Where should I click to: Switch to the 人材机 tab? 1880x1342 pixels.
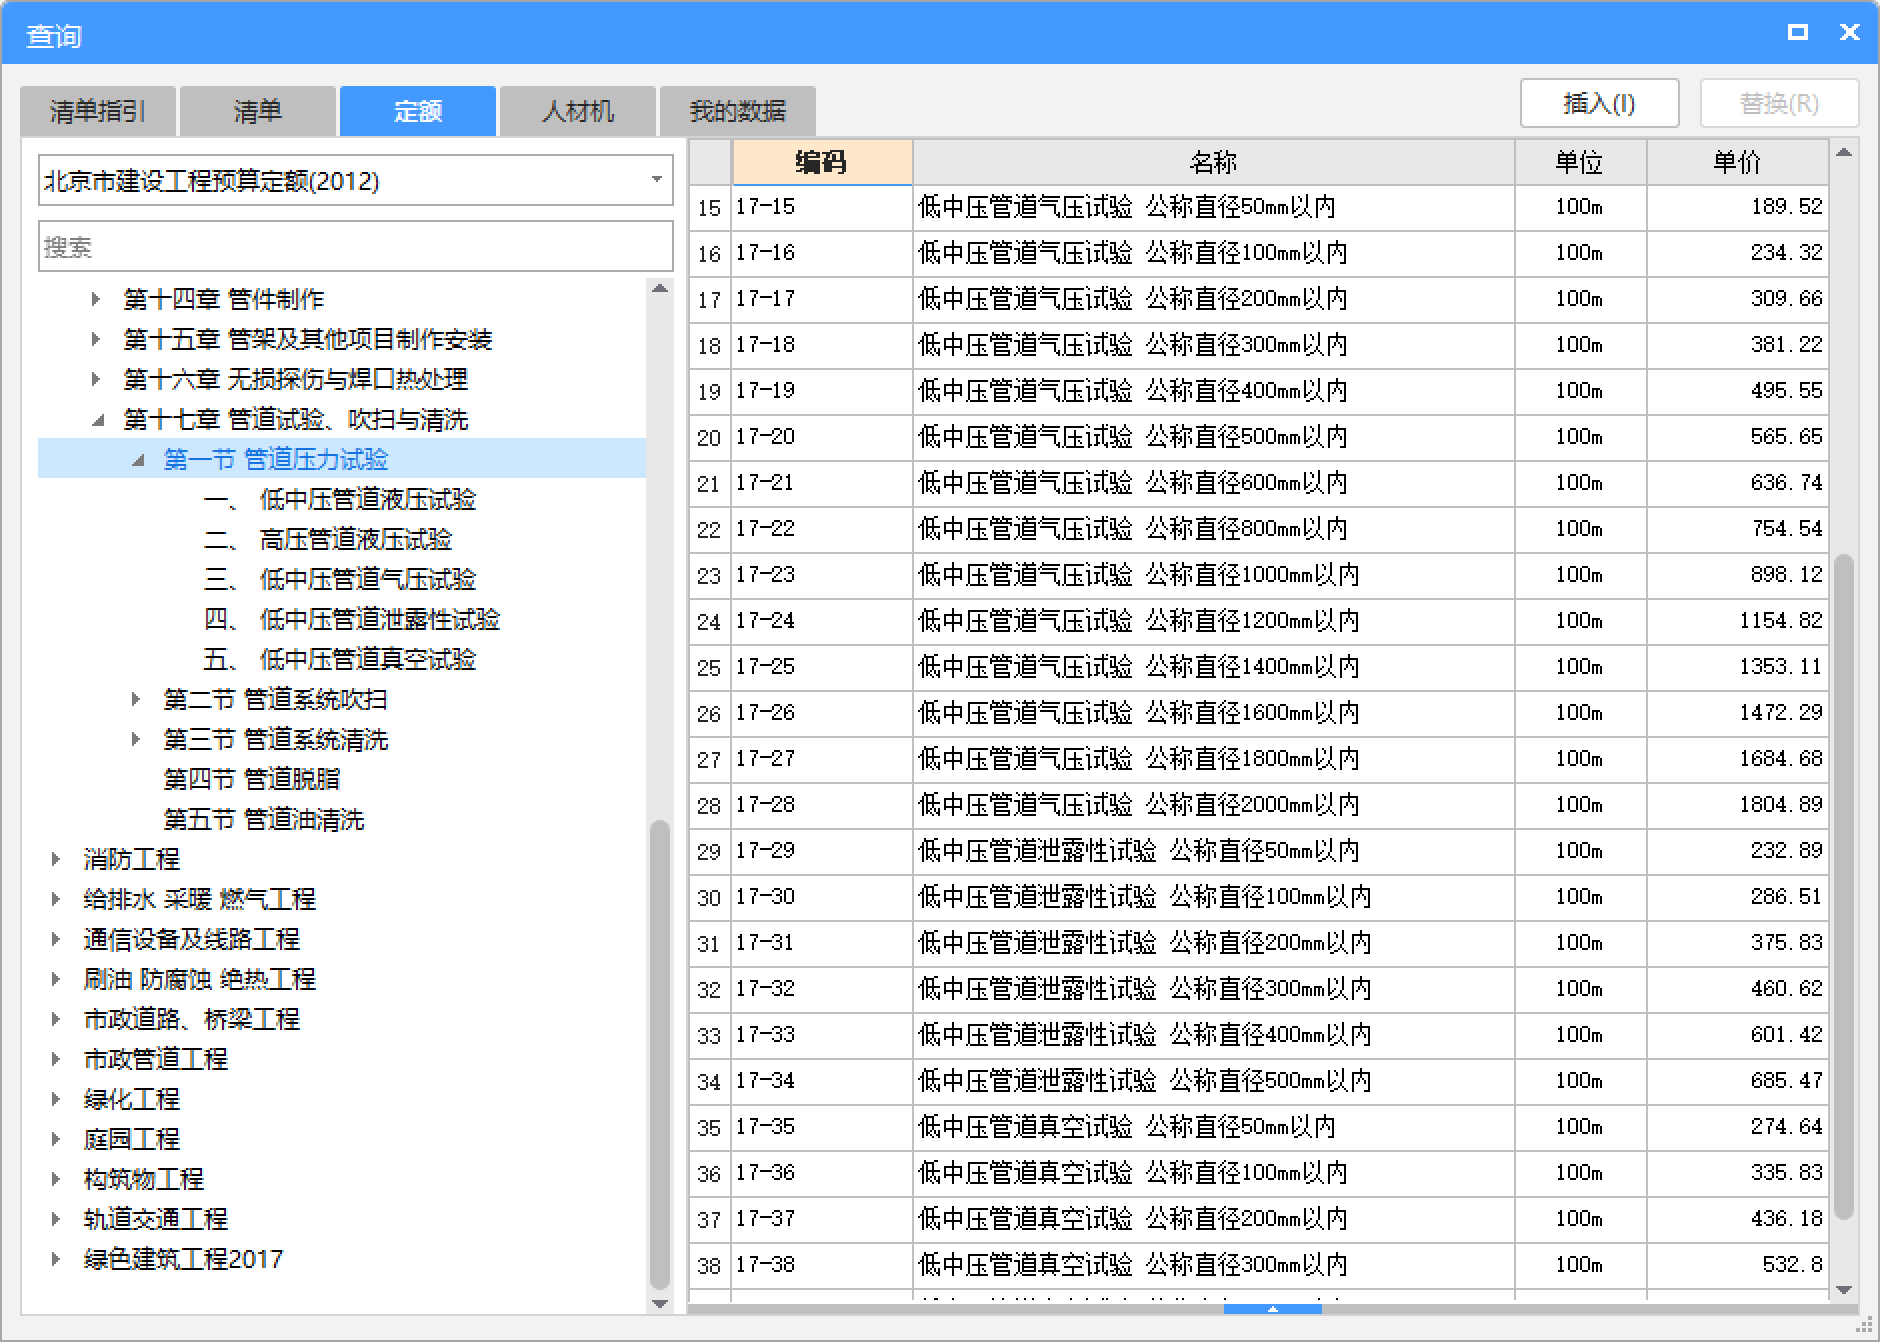[x=578, y=111]
